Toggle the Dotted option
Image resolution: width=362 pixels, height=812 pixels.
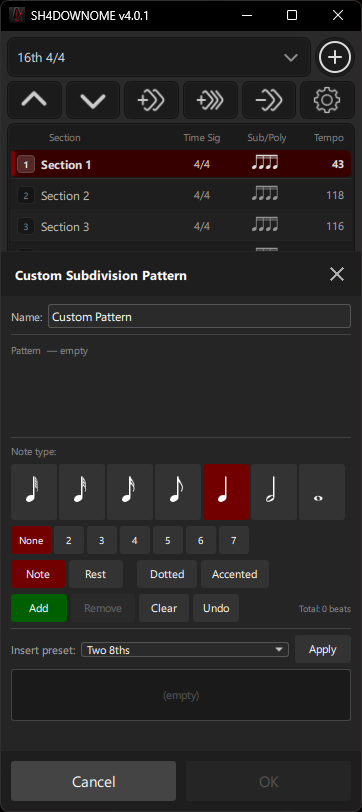(167, 574)
